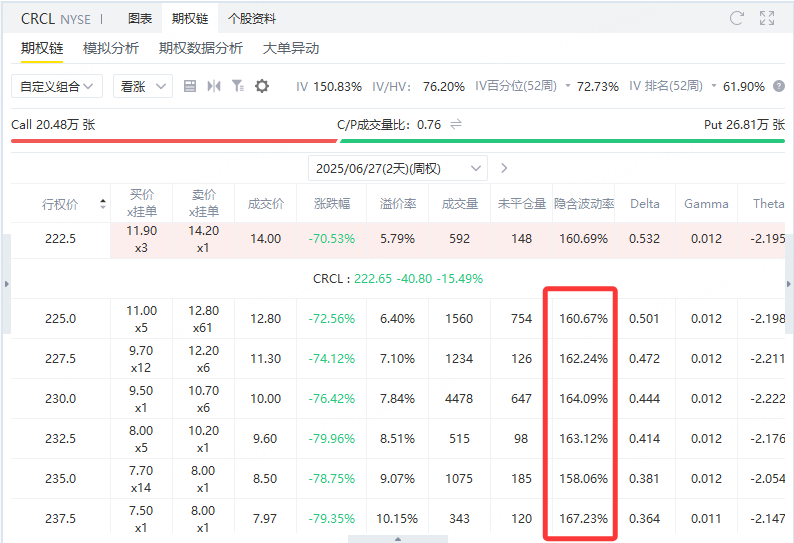Expand the left side panel arrow
This screenshot has height=543, width=794.
coord(7,284)
